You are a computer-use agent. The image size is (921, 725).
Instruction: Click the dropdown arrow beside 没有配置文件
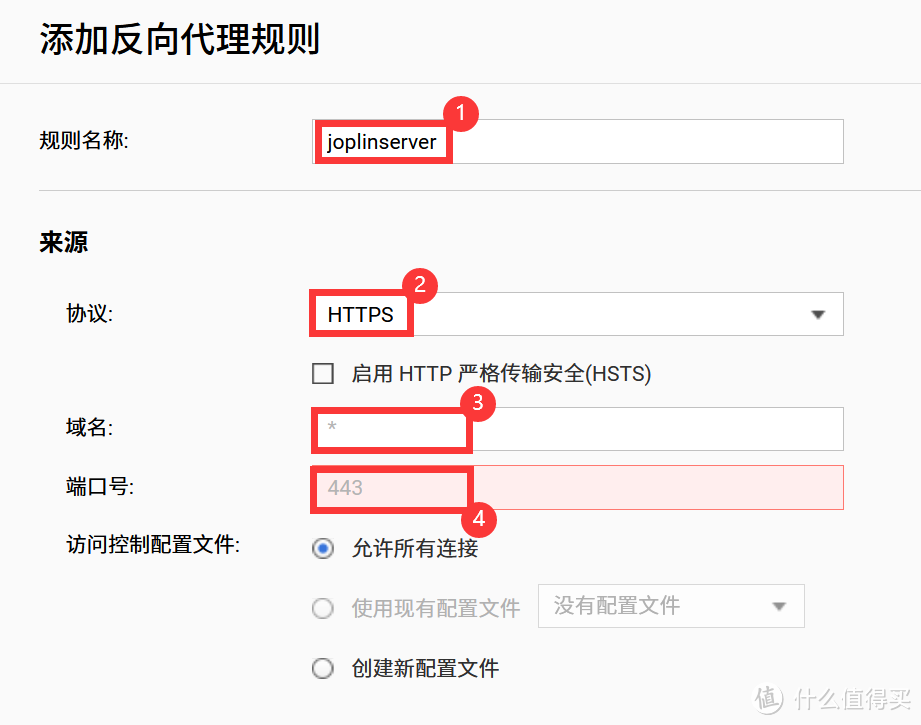click(x=781, y=606)
